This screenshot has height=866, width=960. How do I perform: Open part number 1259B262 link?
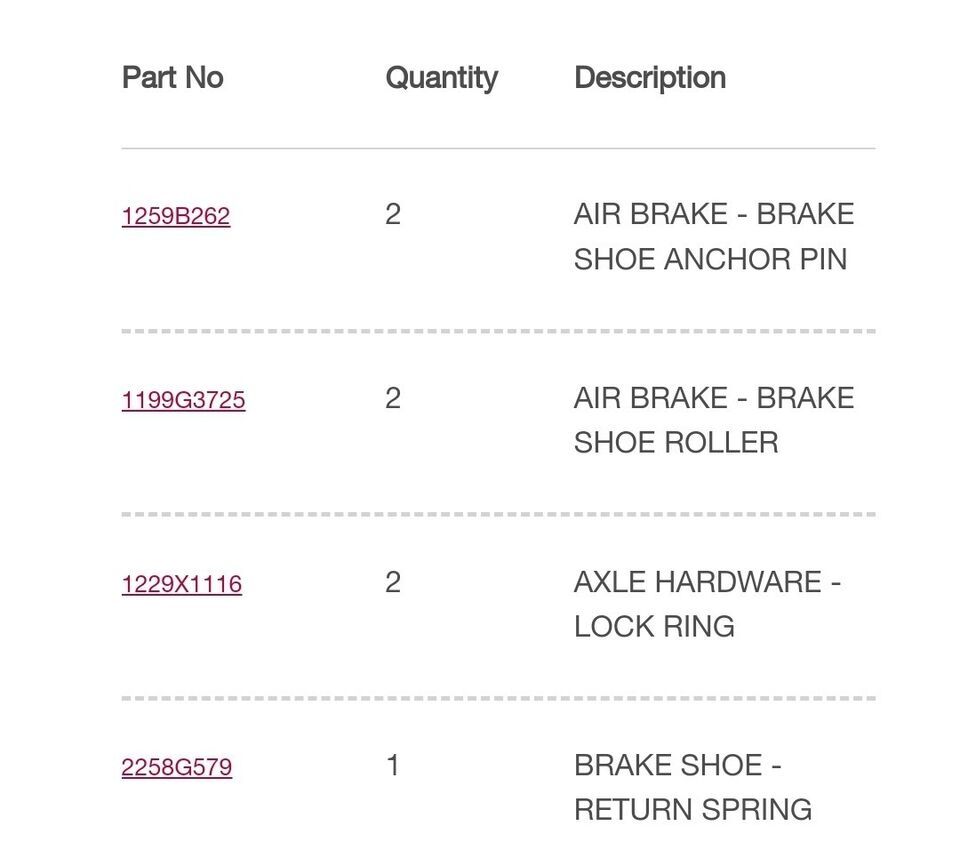click(176, 216)
